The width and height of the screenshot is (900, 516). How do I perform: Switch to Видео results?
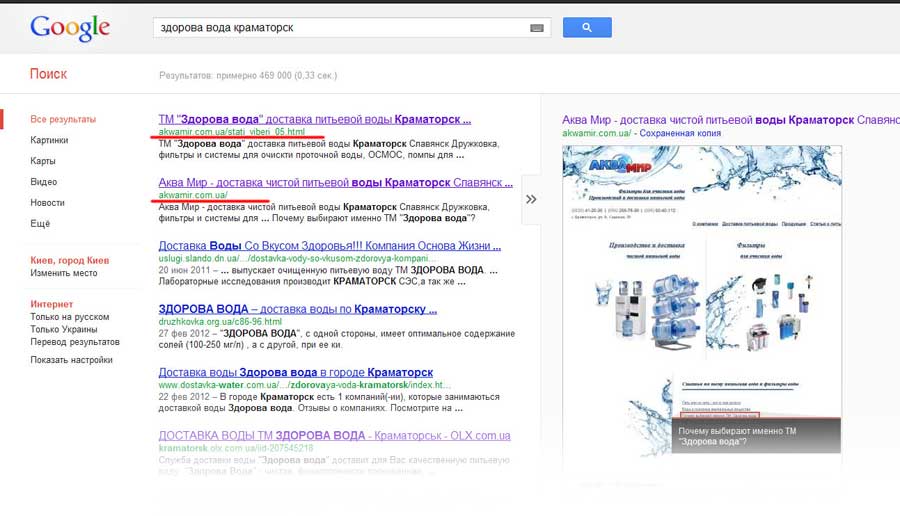click(x=44, y=181)
